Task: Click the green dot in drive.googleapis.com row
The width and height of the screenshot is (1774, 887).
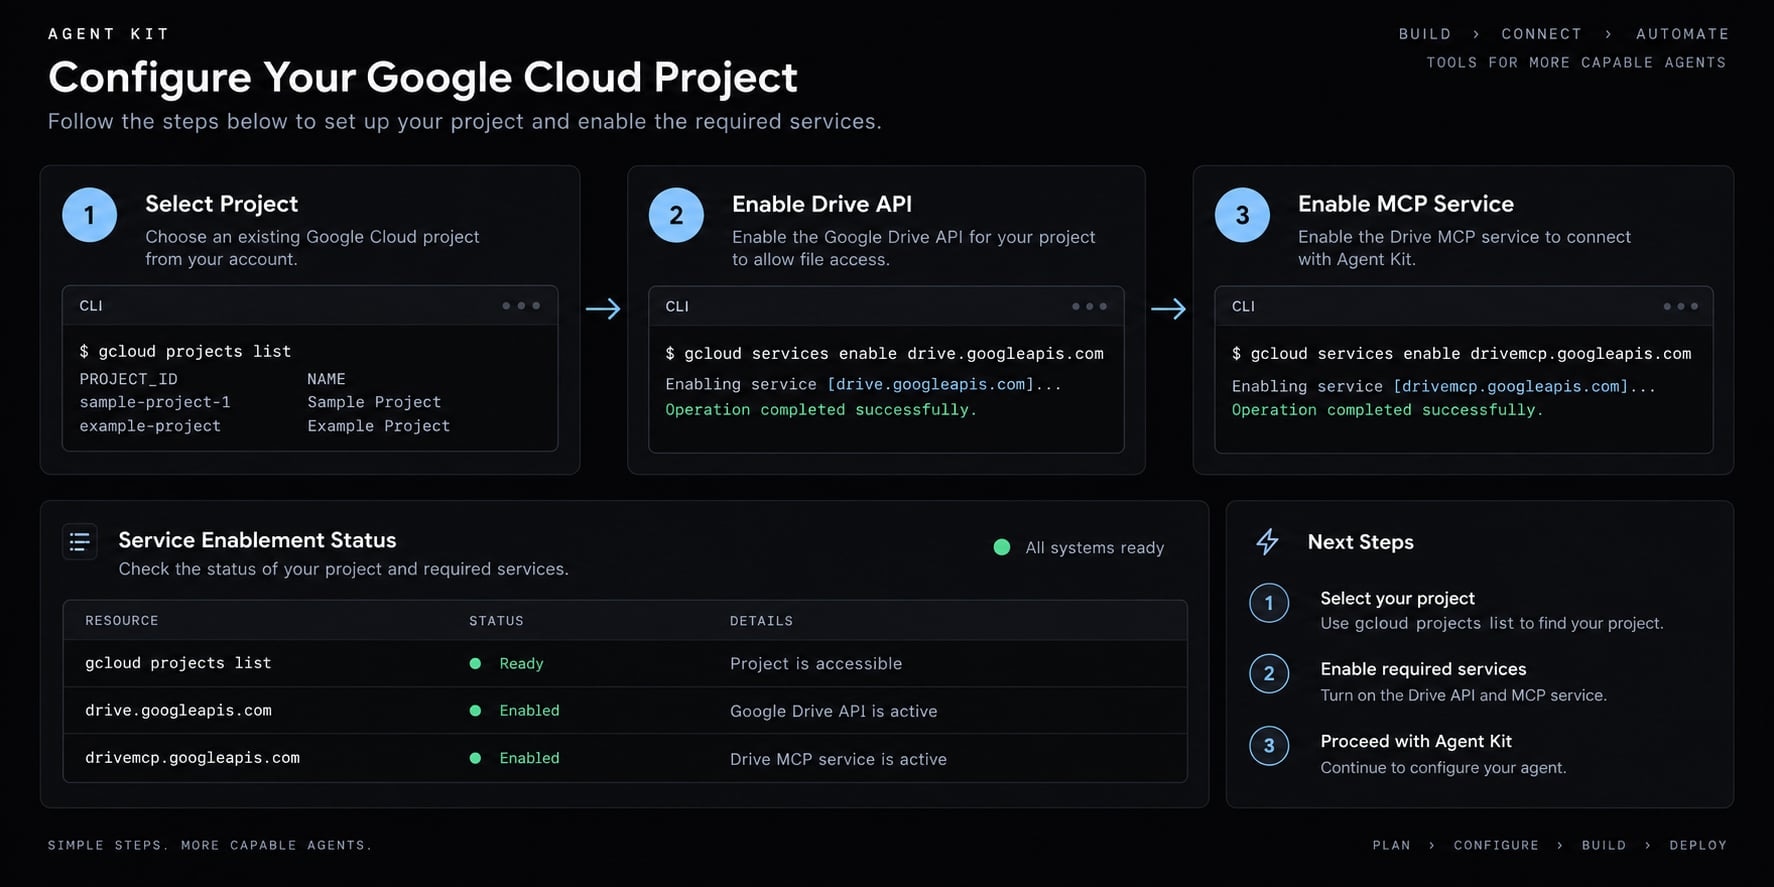Action: [475, 711]
